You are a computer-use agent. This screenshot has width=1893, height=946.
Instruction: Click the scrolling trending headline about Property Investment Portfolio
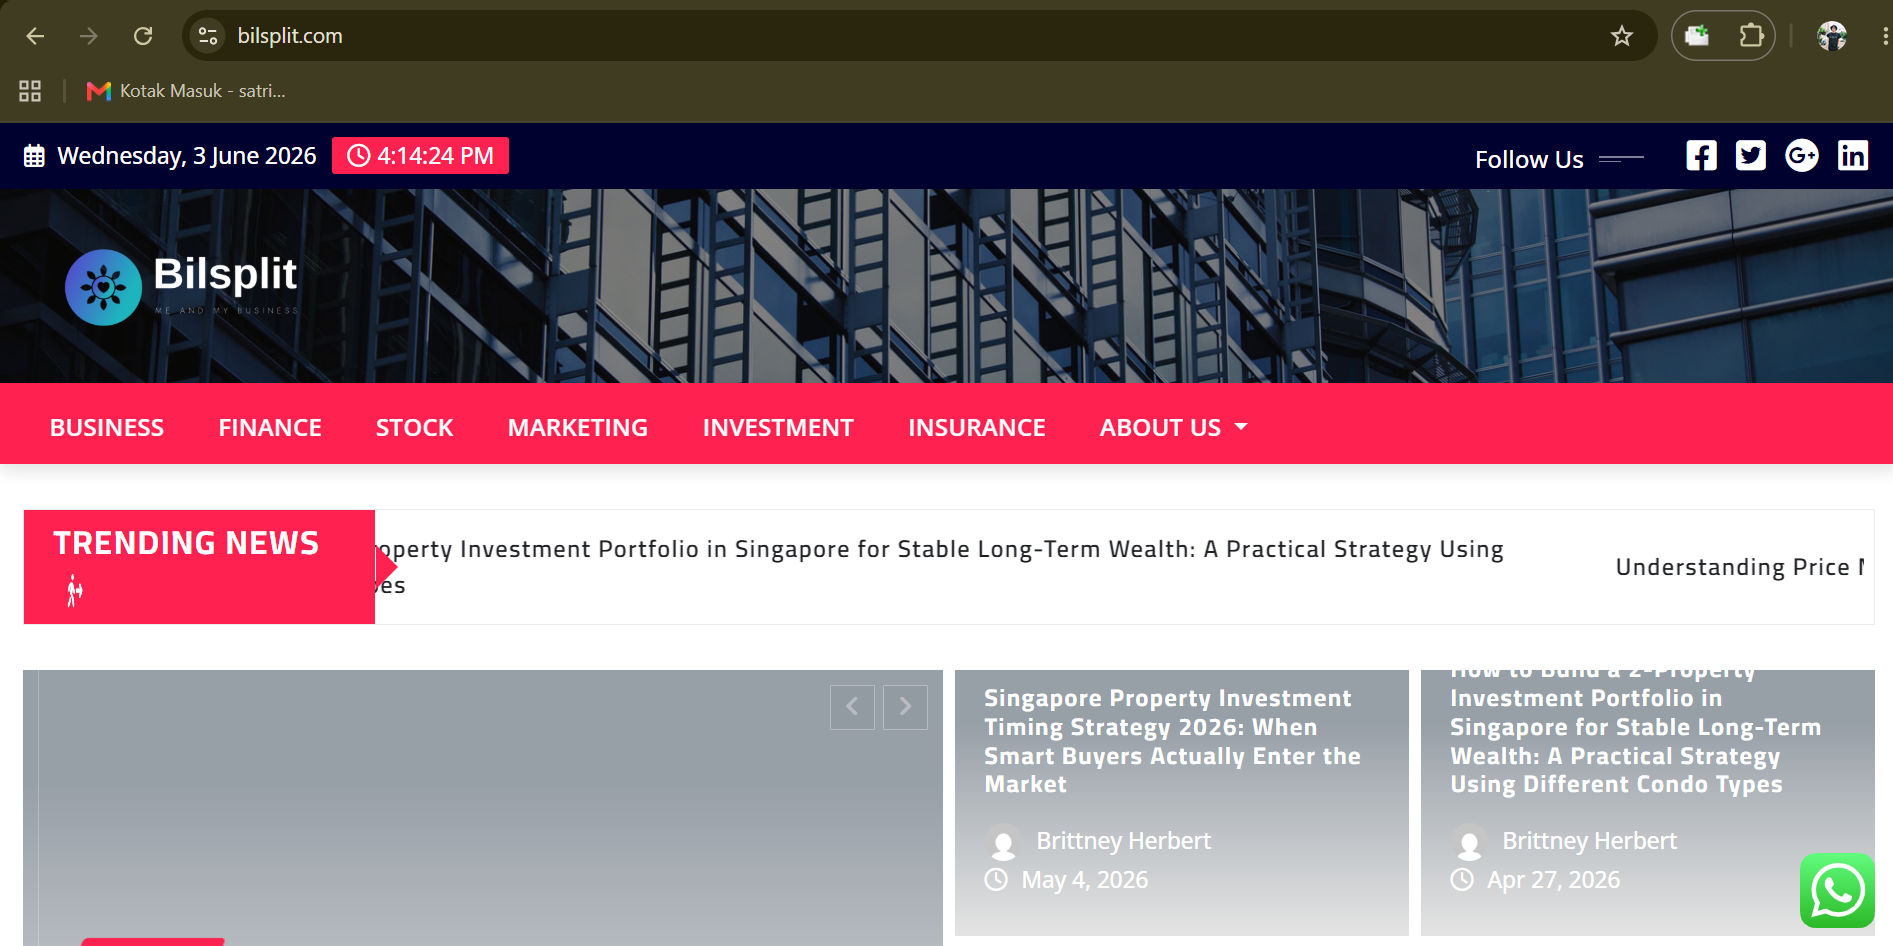click(939, 566)
